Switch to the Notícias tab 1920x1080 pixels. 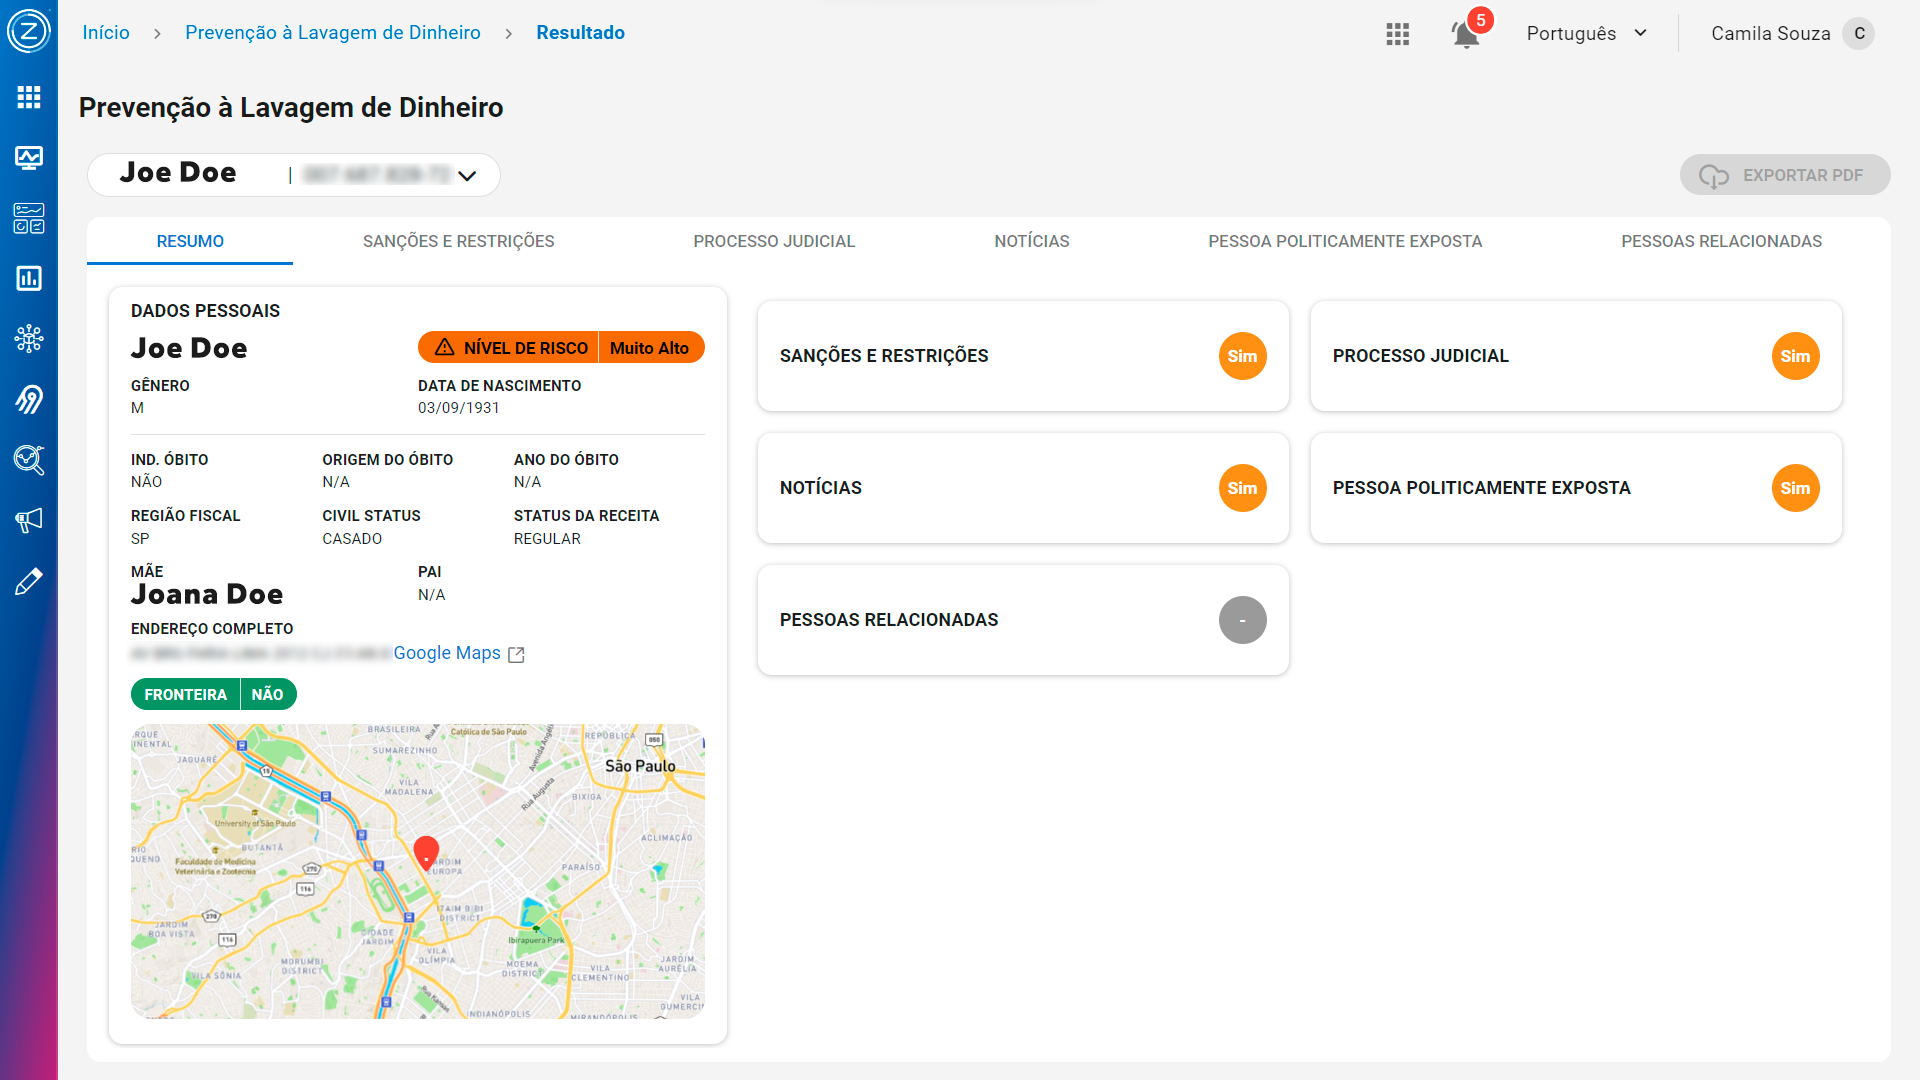tap(1031, 241)
